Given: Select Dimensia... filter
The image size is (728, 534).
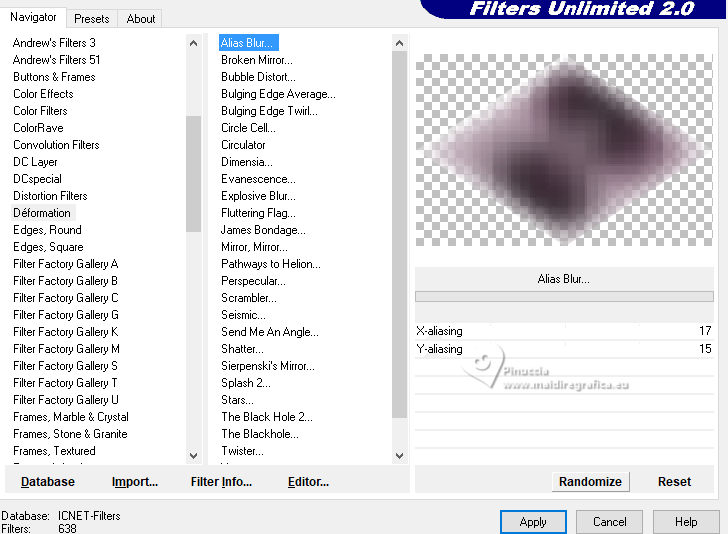Looking at the screenshot, I should 247,162.
